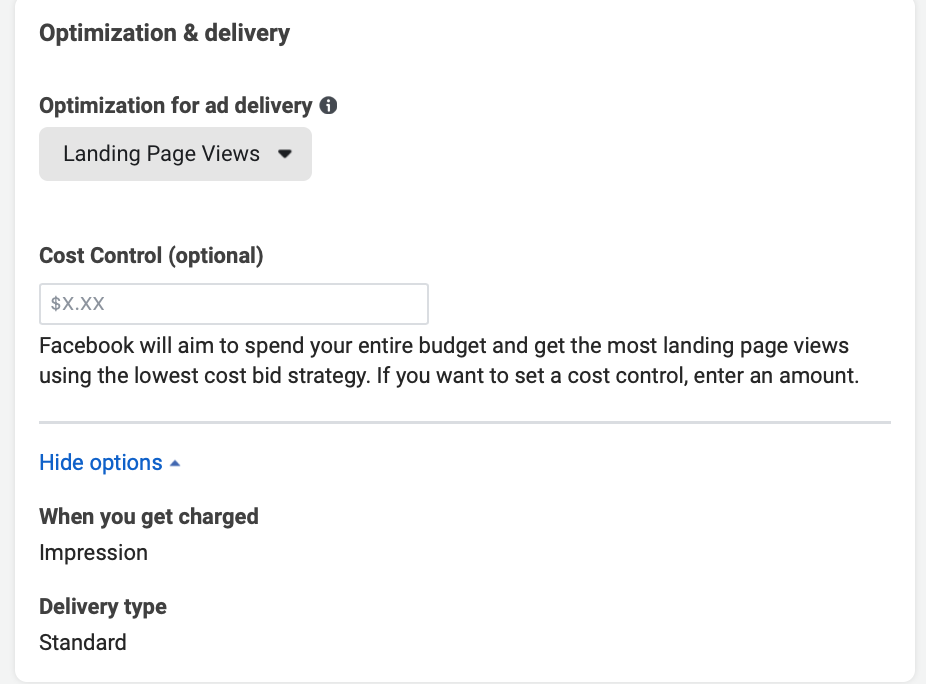Click the horizontal divider above Hide options
Viewport: 926px width, 684px height.
pyautogui.click(x=464, y=423)
